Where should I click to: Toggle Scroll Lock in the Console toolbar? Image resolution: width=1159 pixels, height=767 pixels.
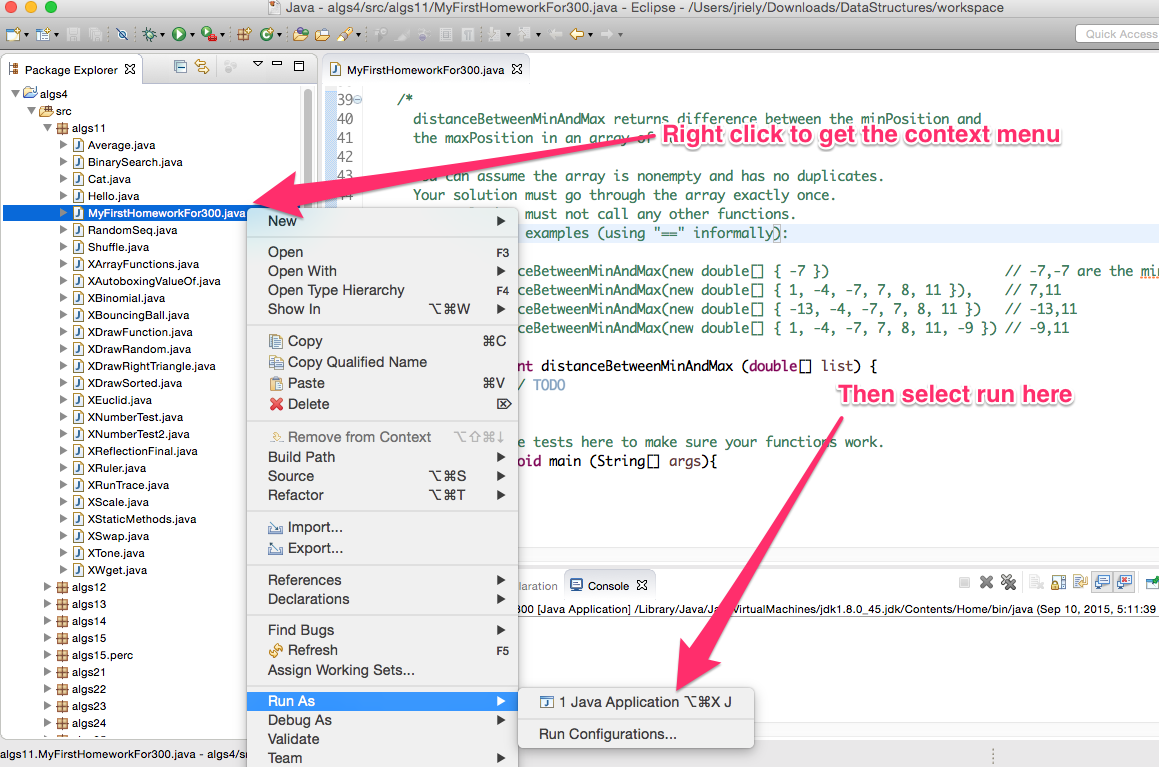pyautogui.click(x=1058, y=583)
